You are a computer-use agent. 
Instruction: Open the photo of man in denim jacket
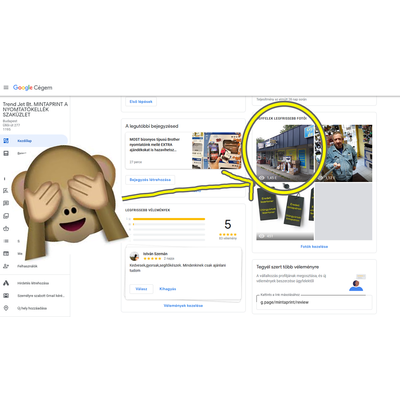click(344, 153)
